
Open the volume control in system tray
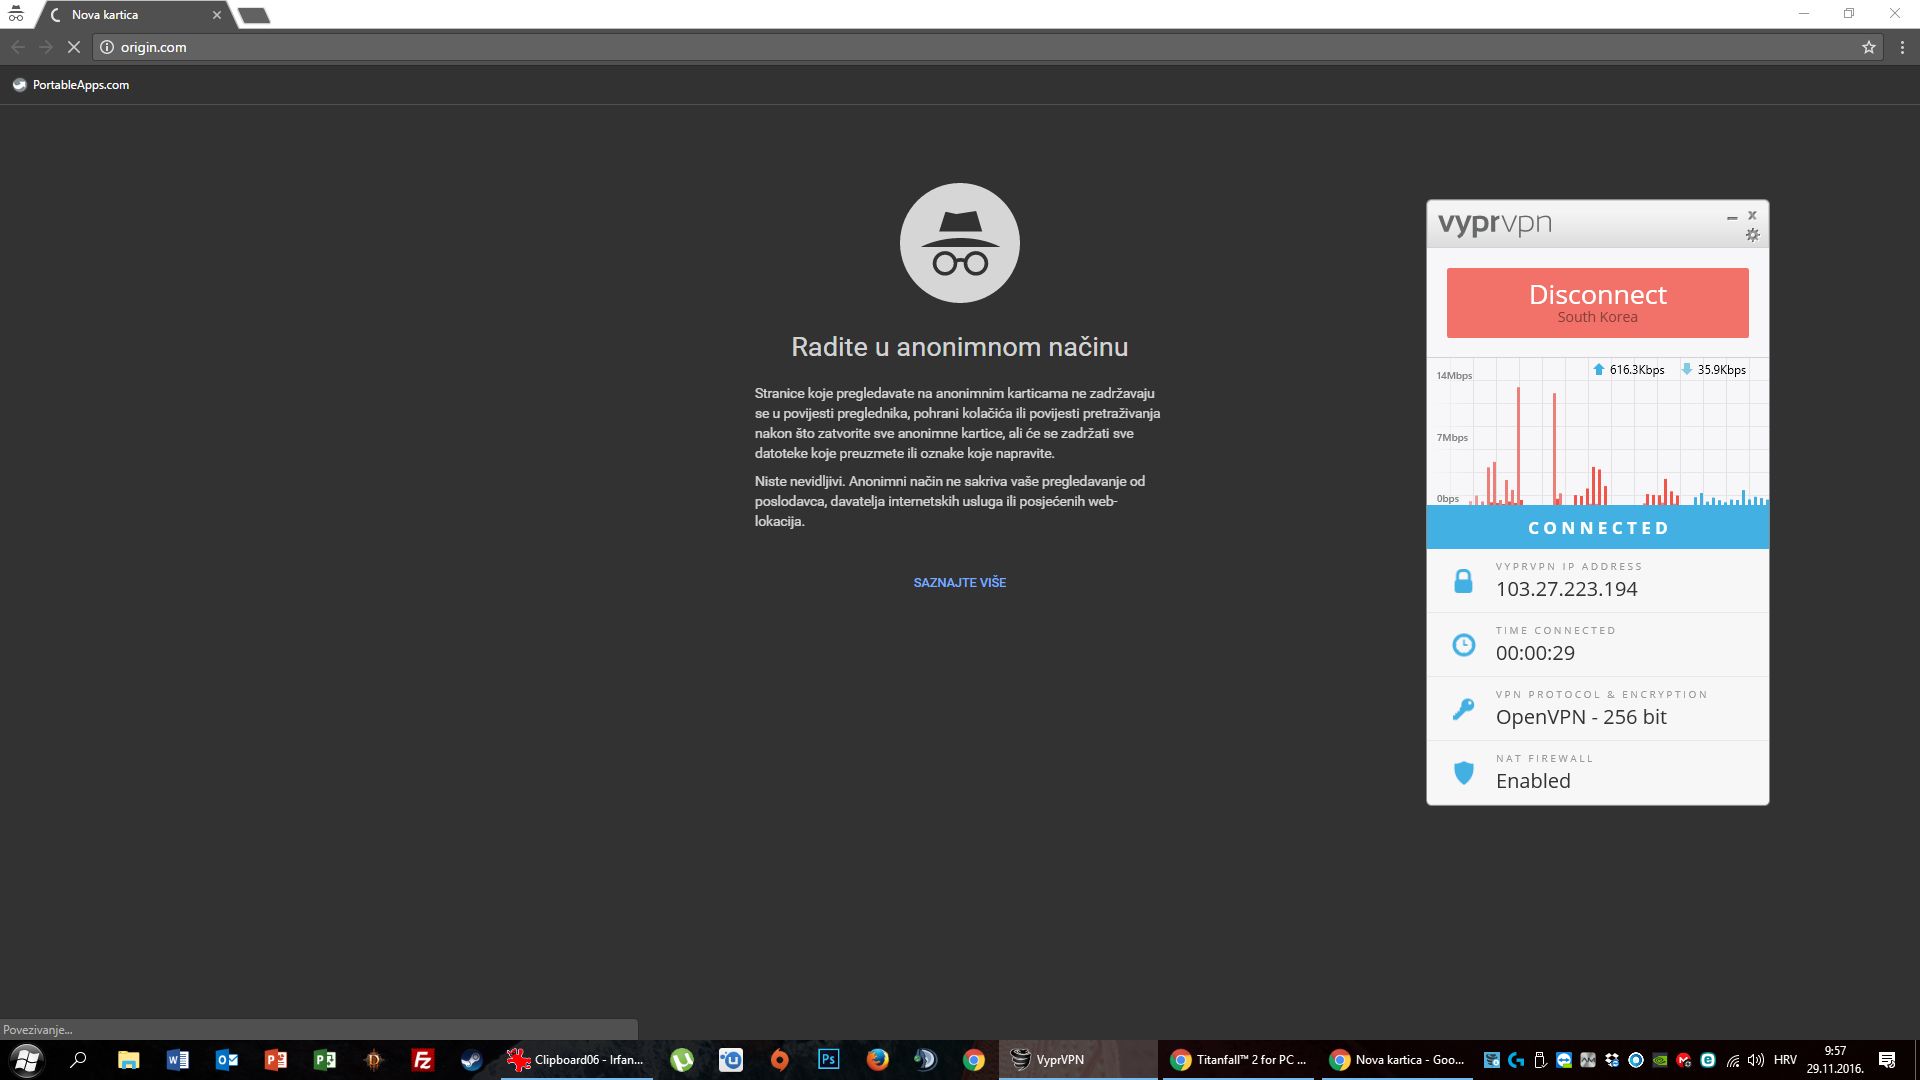tap(1756, 1060)
